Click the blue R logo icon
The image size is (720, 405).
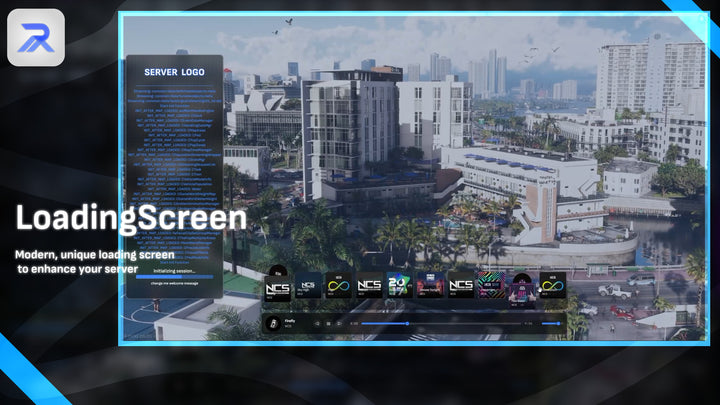[x=36, y=38]
